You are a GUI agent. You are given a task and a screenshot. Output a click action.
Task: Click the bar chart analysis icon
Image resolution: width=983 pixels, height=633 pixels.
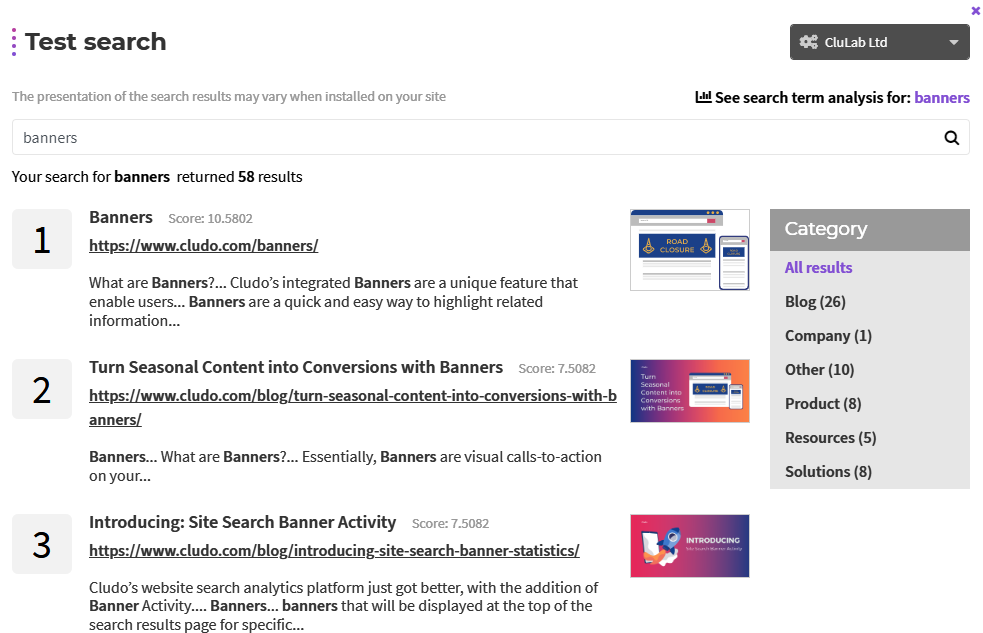pos(703,97)
